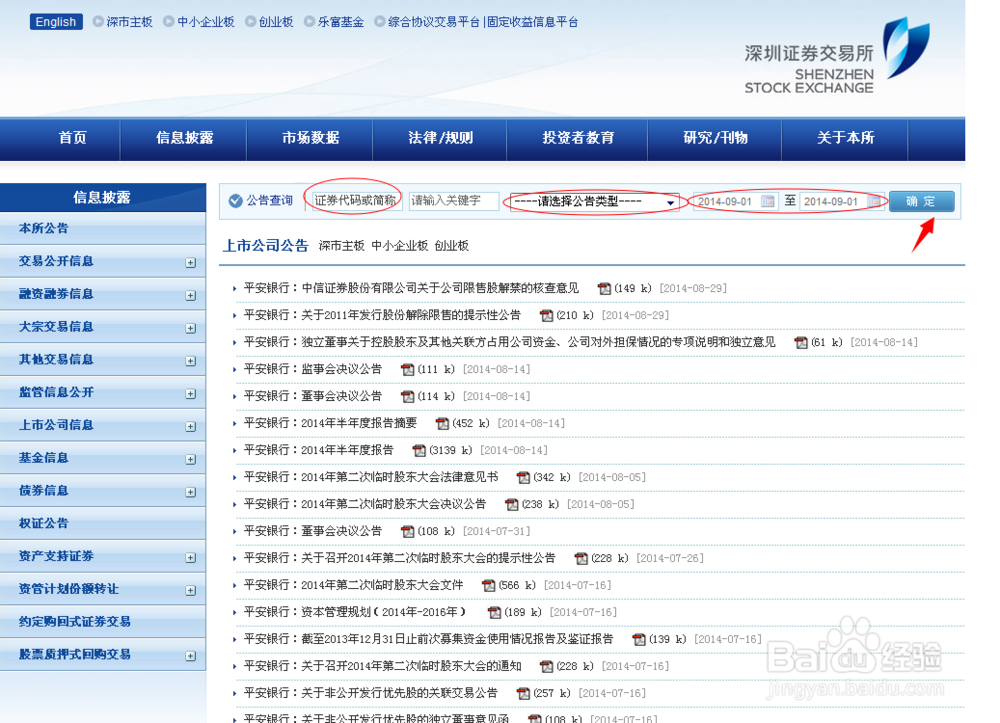Open PDF icon for 优先股的关联交易公告
Image resolution: width=1000 pixels, height=723 pixels.
(x=523, y=694)
